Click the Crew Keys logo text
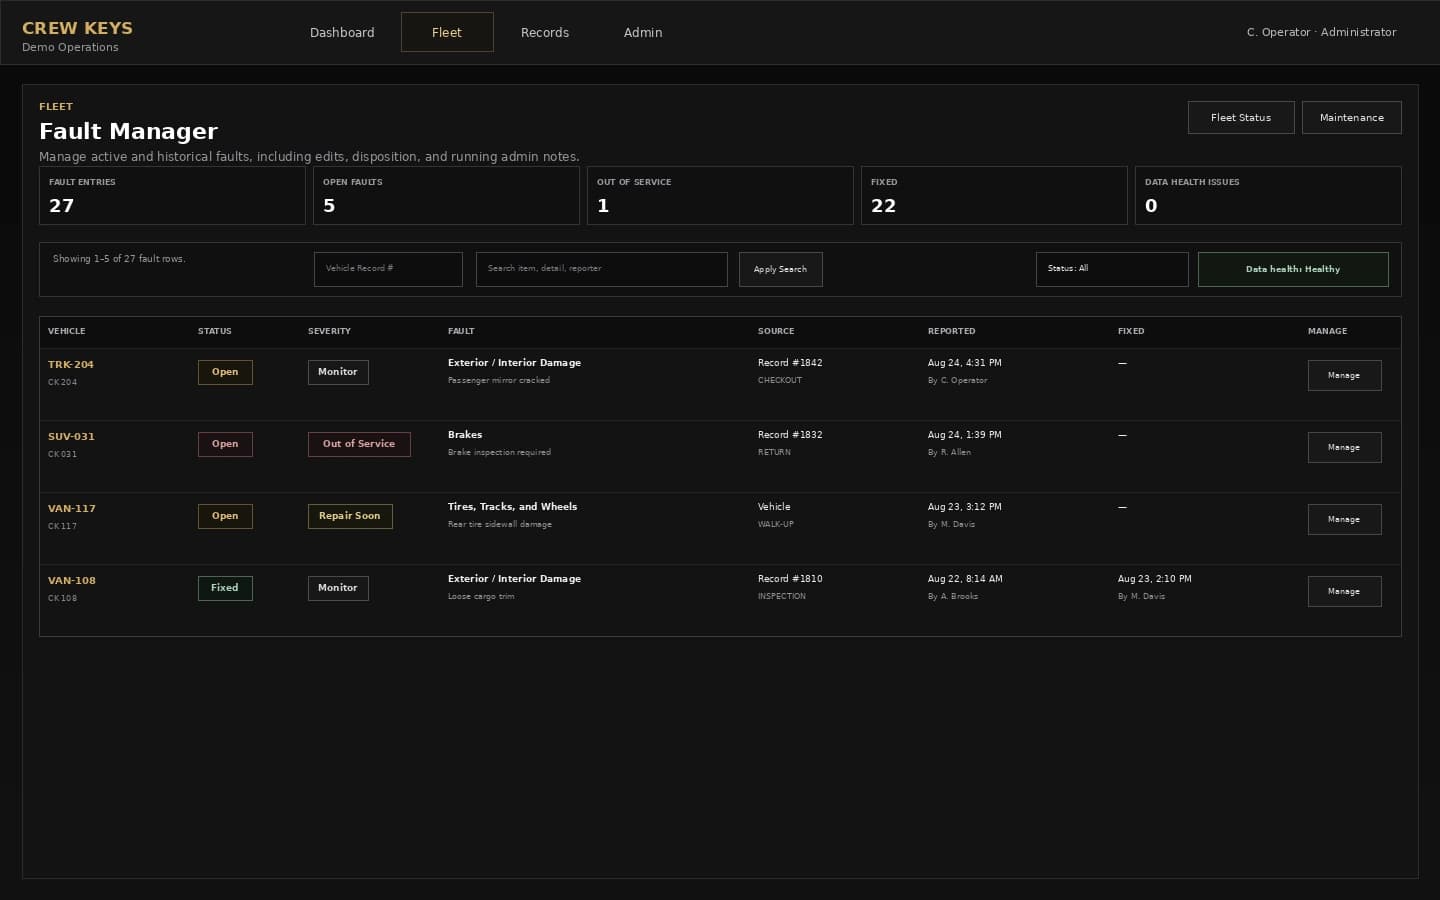The height and width of the screenshot is (900, 1440). point(77,28)
